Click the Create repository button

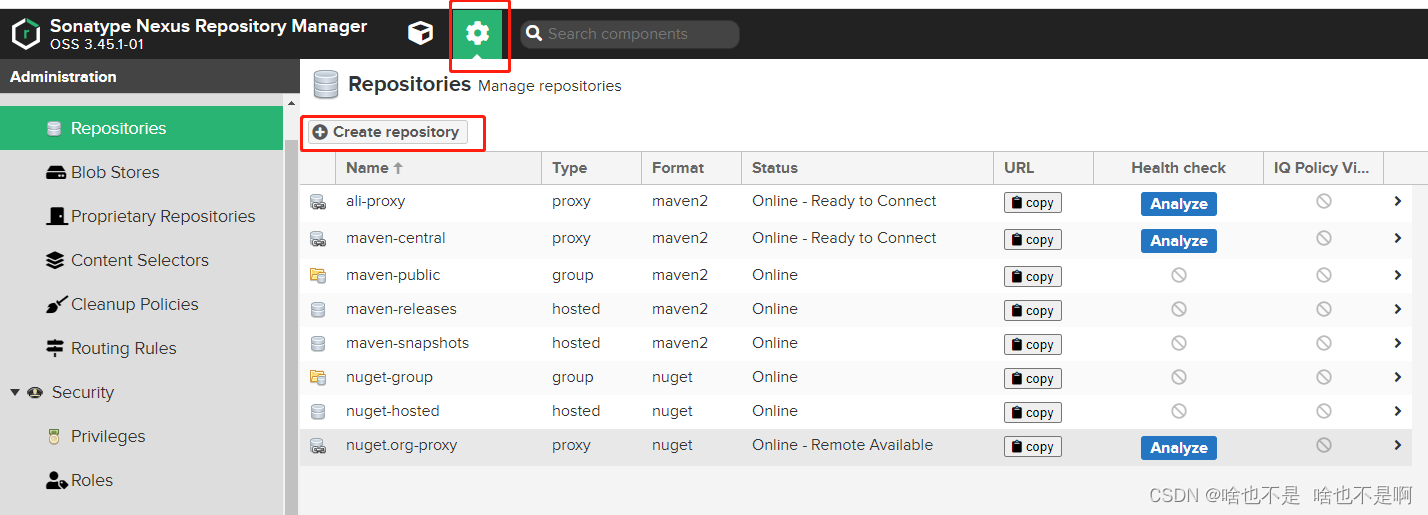(x=386, y=132)
